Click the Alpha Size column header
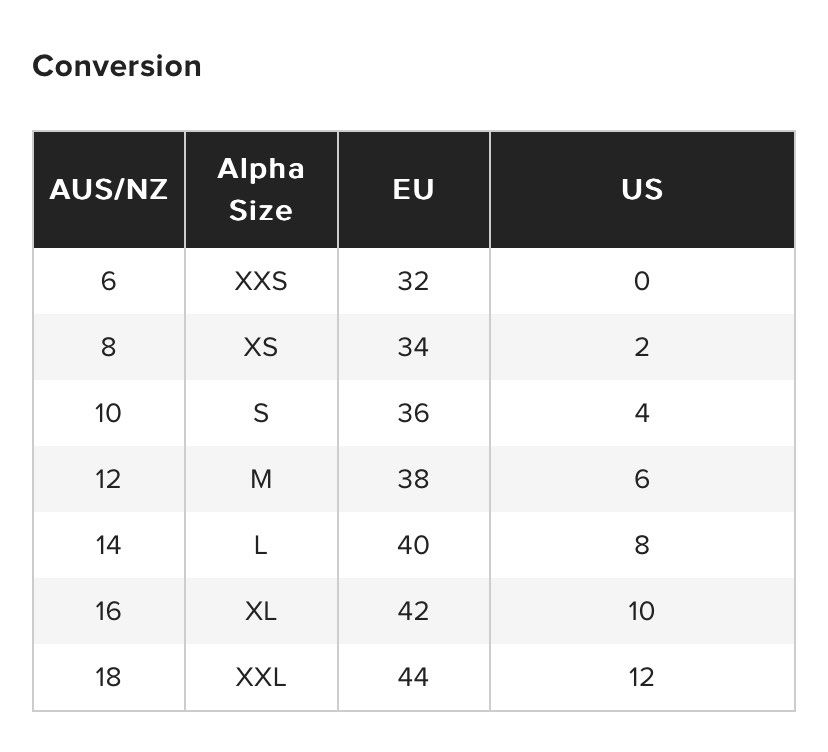The width and height of the screenshot is (828, 752). pos(261,189)
